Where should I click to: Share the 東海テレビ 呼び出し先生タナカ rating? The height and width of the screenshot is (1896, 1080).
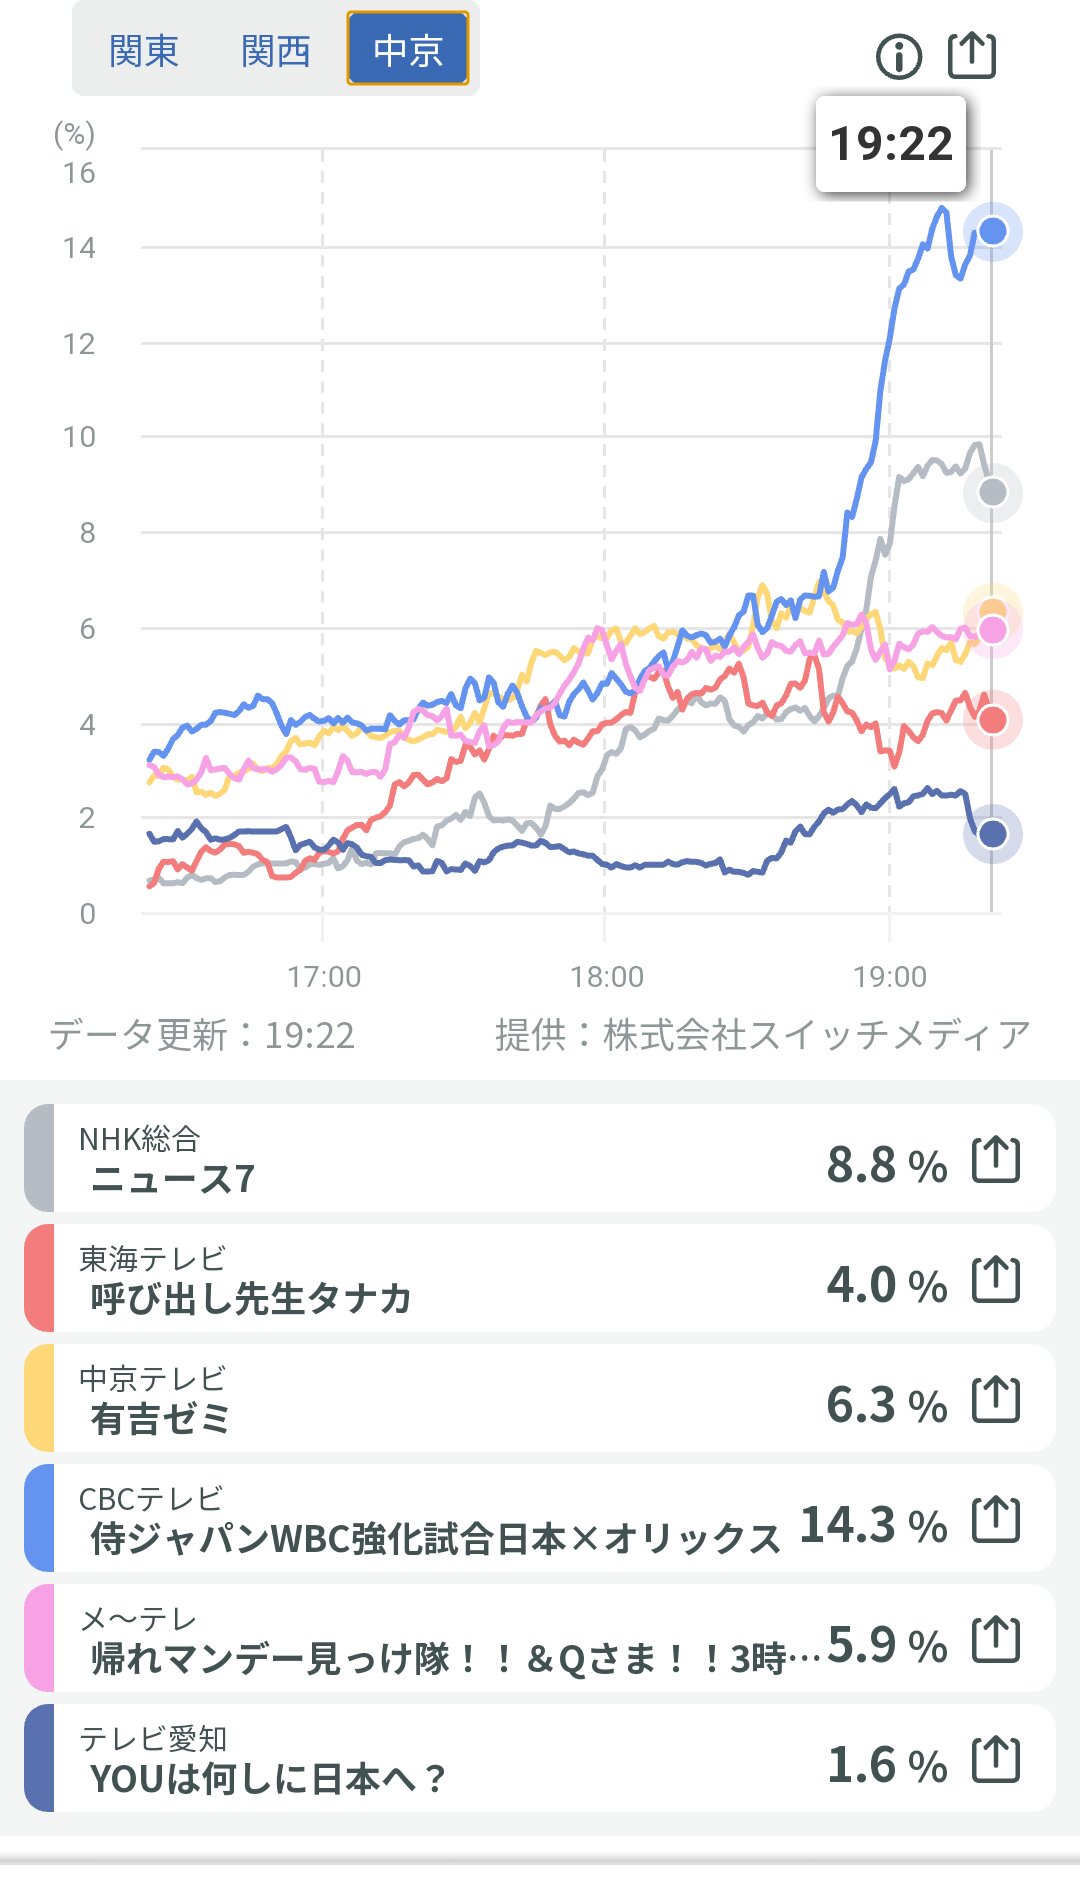(996, 1280)
